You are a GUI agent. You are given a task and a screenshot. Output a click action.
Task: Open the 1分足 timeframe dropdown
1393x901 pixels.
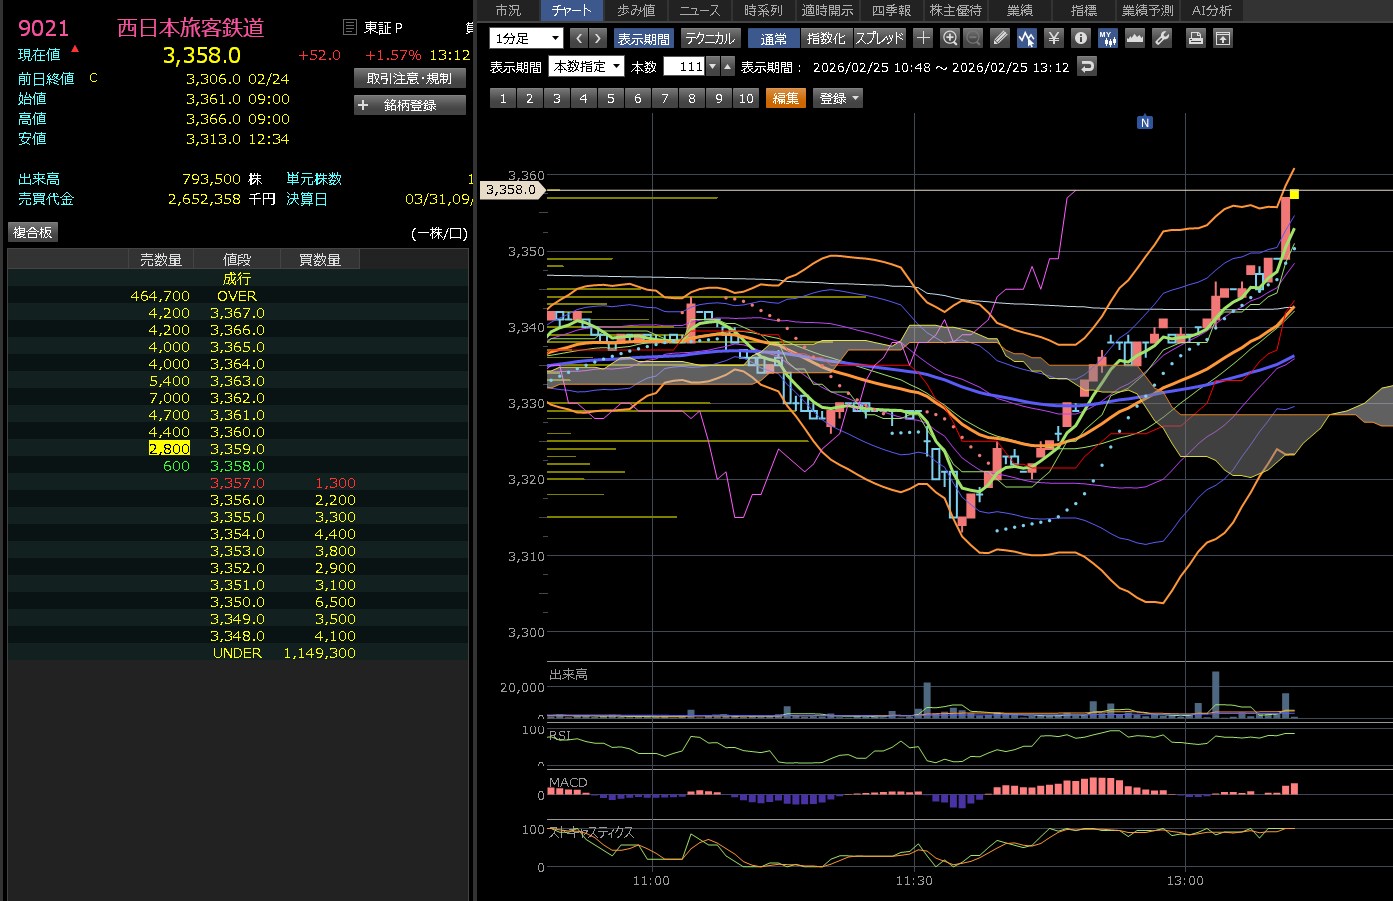tap(526, 38)
